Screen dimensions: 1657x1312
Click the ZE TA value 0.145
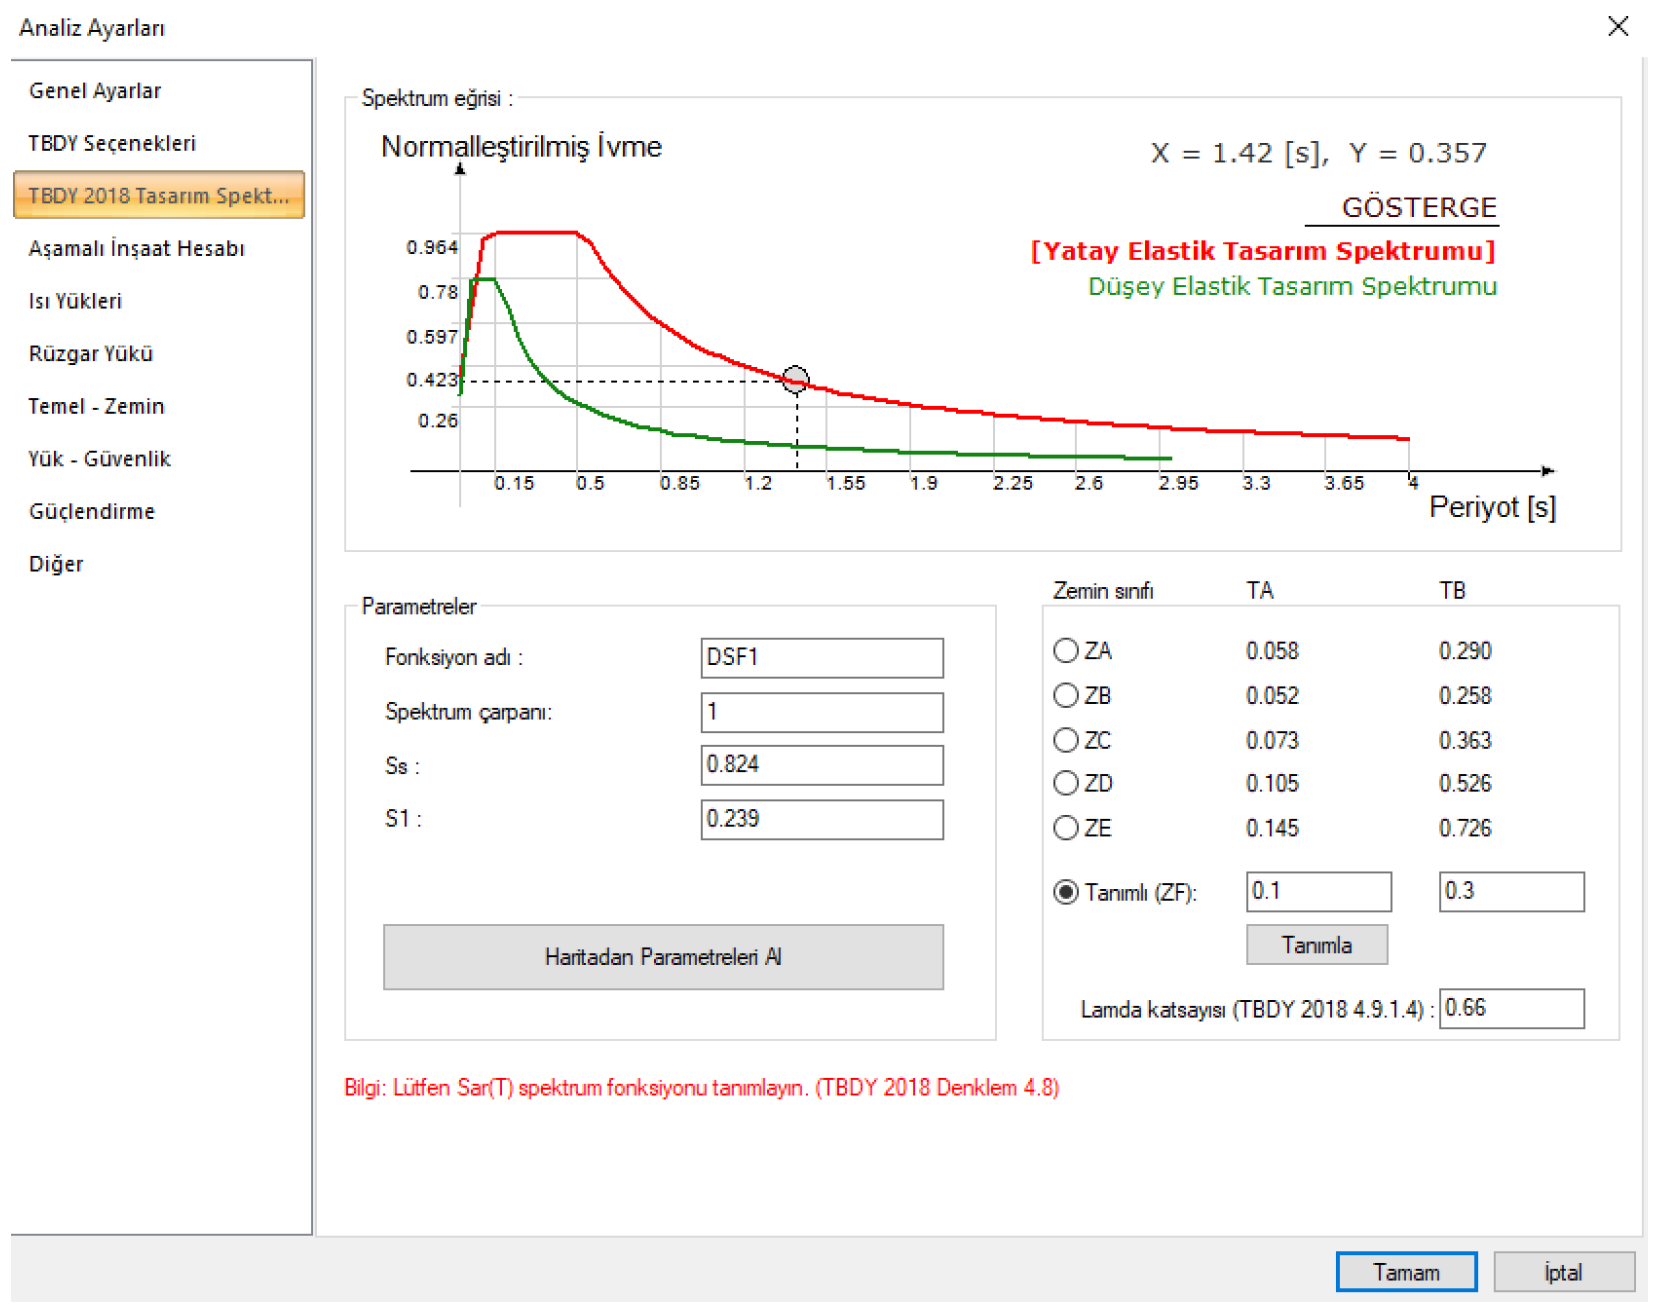(1272, 828)
